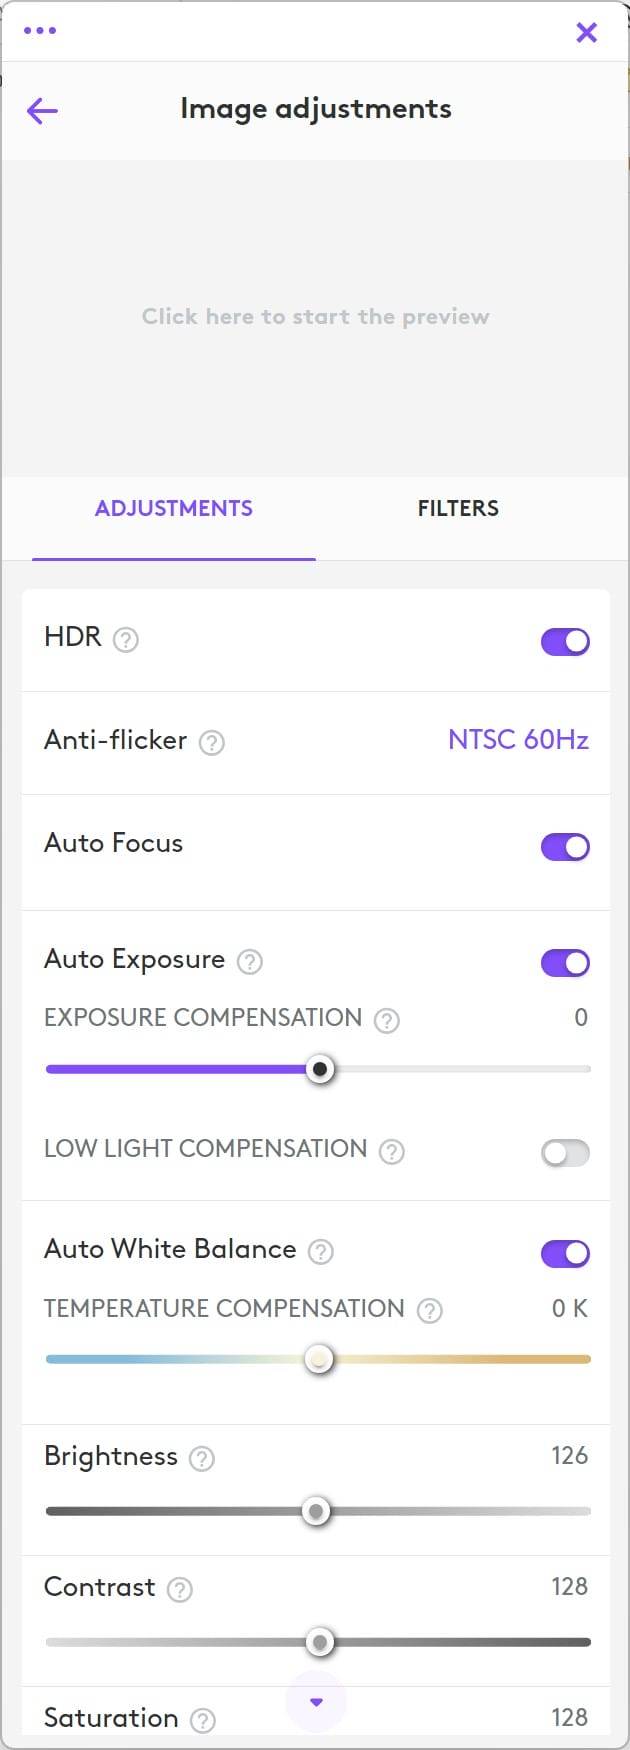The width and height of the screenshot is (630, 1750).
Task: Click the Contrast slider track
Action: tap(318, 1641)
